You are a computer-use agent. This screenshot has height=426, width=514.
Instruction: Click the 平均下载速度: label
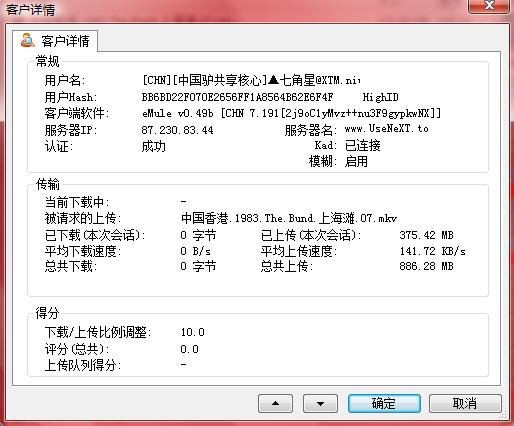(83, 251)
